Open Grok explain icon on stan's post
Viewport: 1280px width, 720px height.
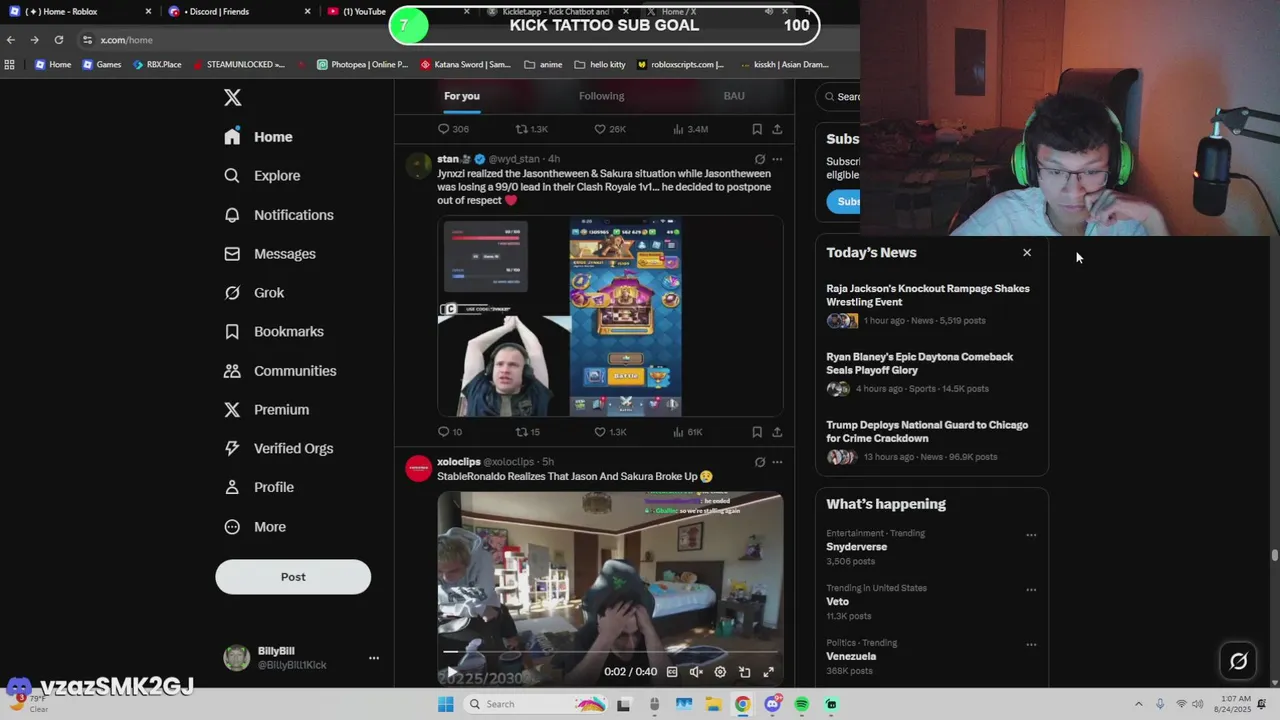point(760,159)
